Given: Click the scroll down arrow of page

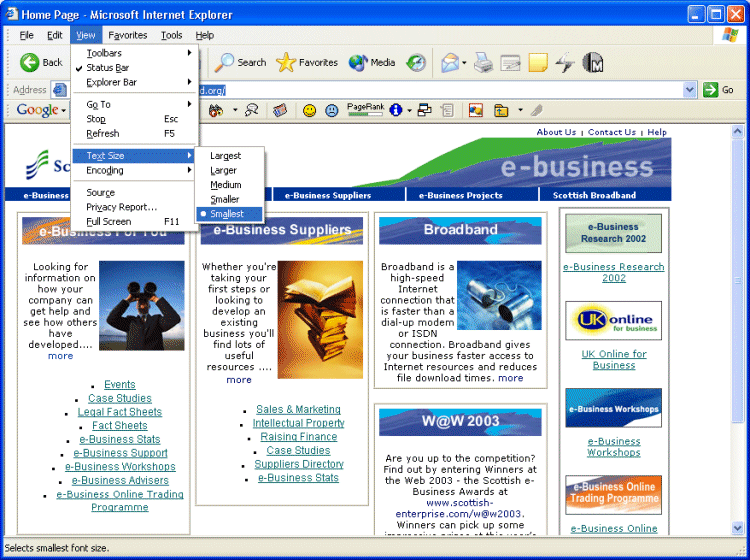Looking at the screenshot, I should 737,527.
